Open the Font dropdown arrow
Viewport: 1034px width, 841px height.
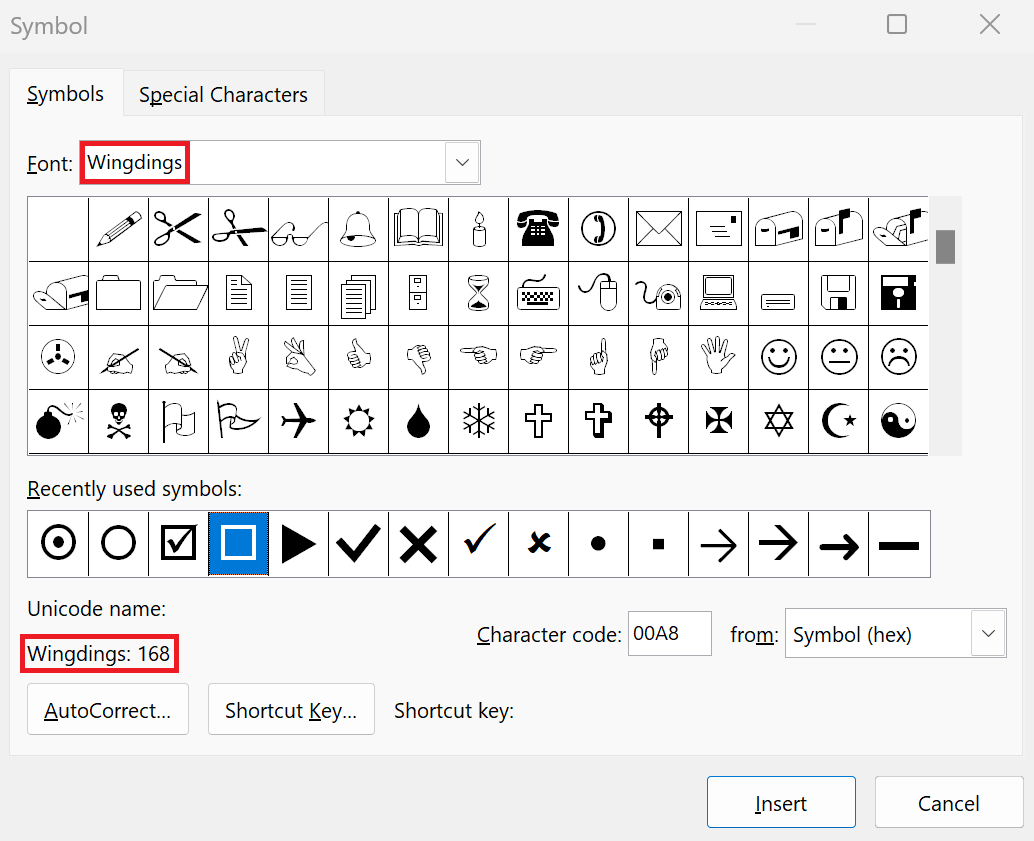[462, 162]
